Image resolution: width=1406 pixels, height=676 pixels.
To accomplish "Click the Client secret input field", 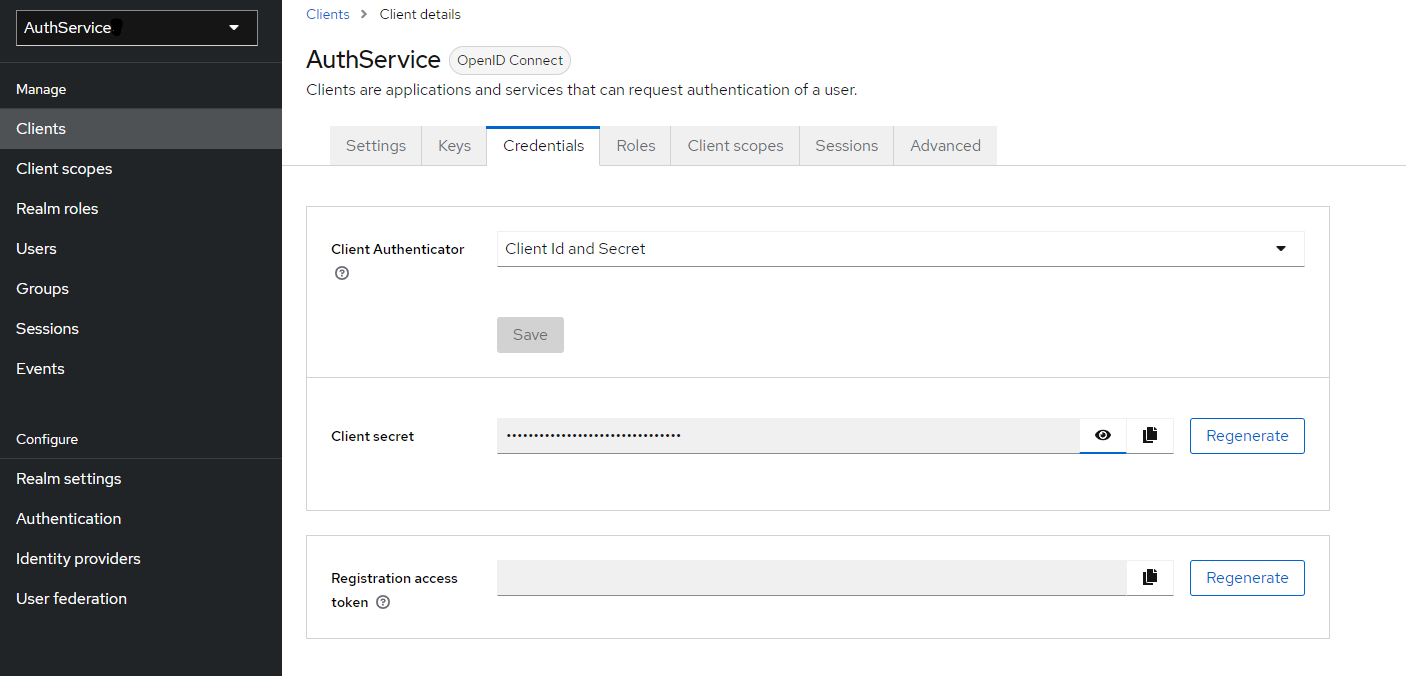I will coord(787,436).
